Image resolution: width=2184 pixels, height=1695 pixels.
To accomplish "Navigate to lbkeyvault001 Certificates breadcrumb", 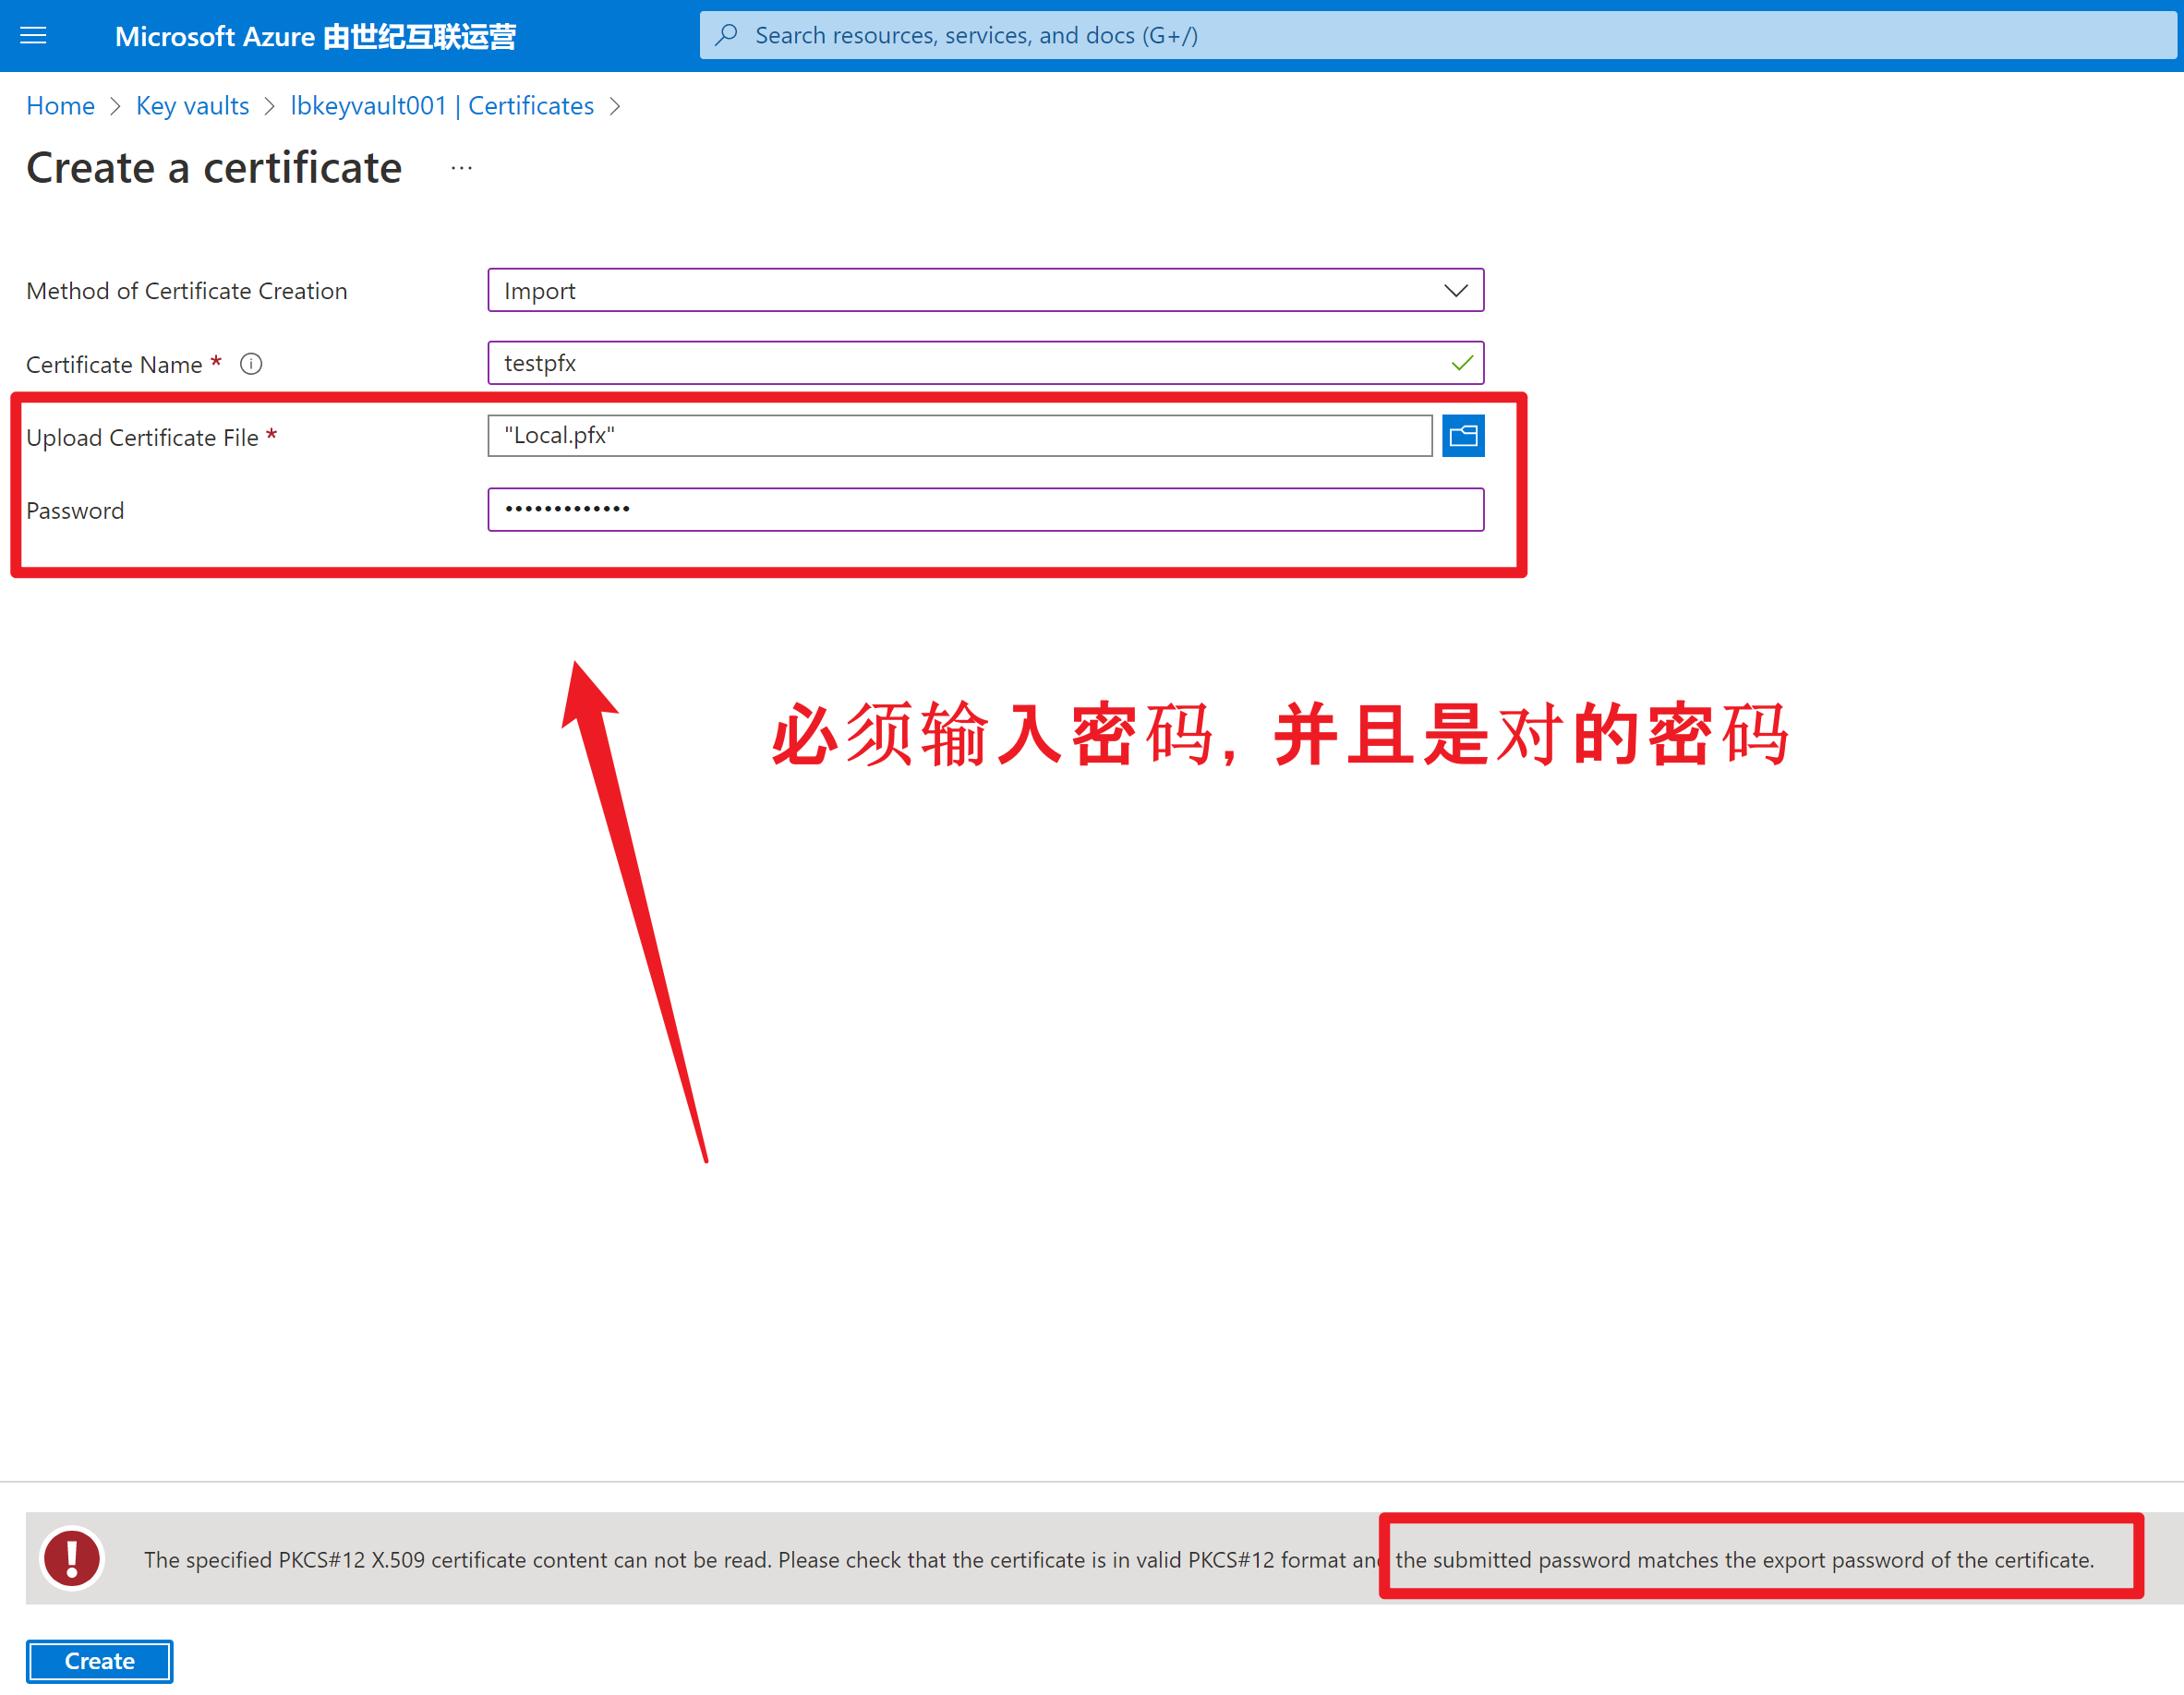I will tap(442, 106).
